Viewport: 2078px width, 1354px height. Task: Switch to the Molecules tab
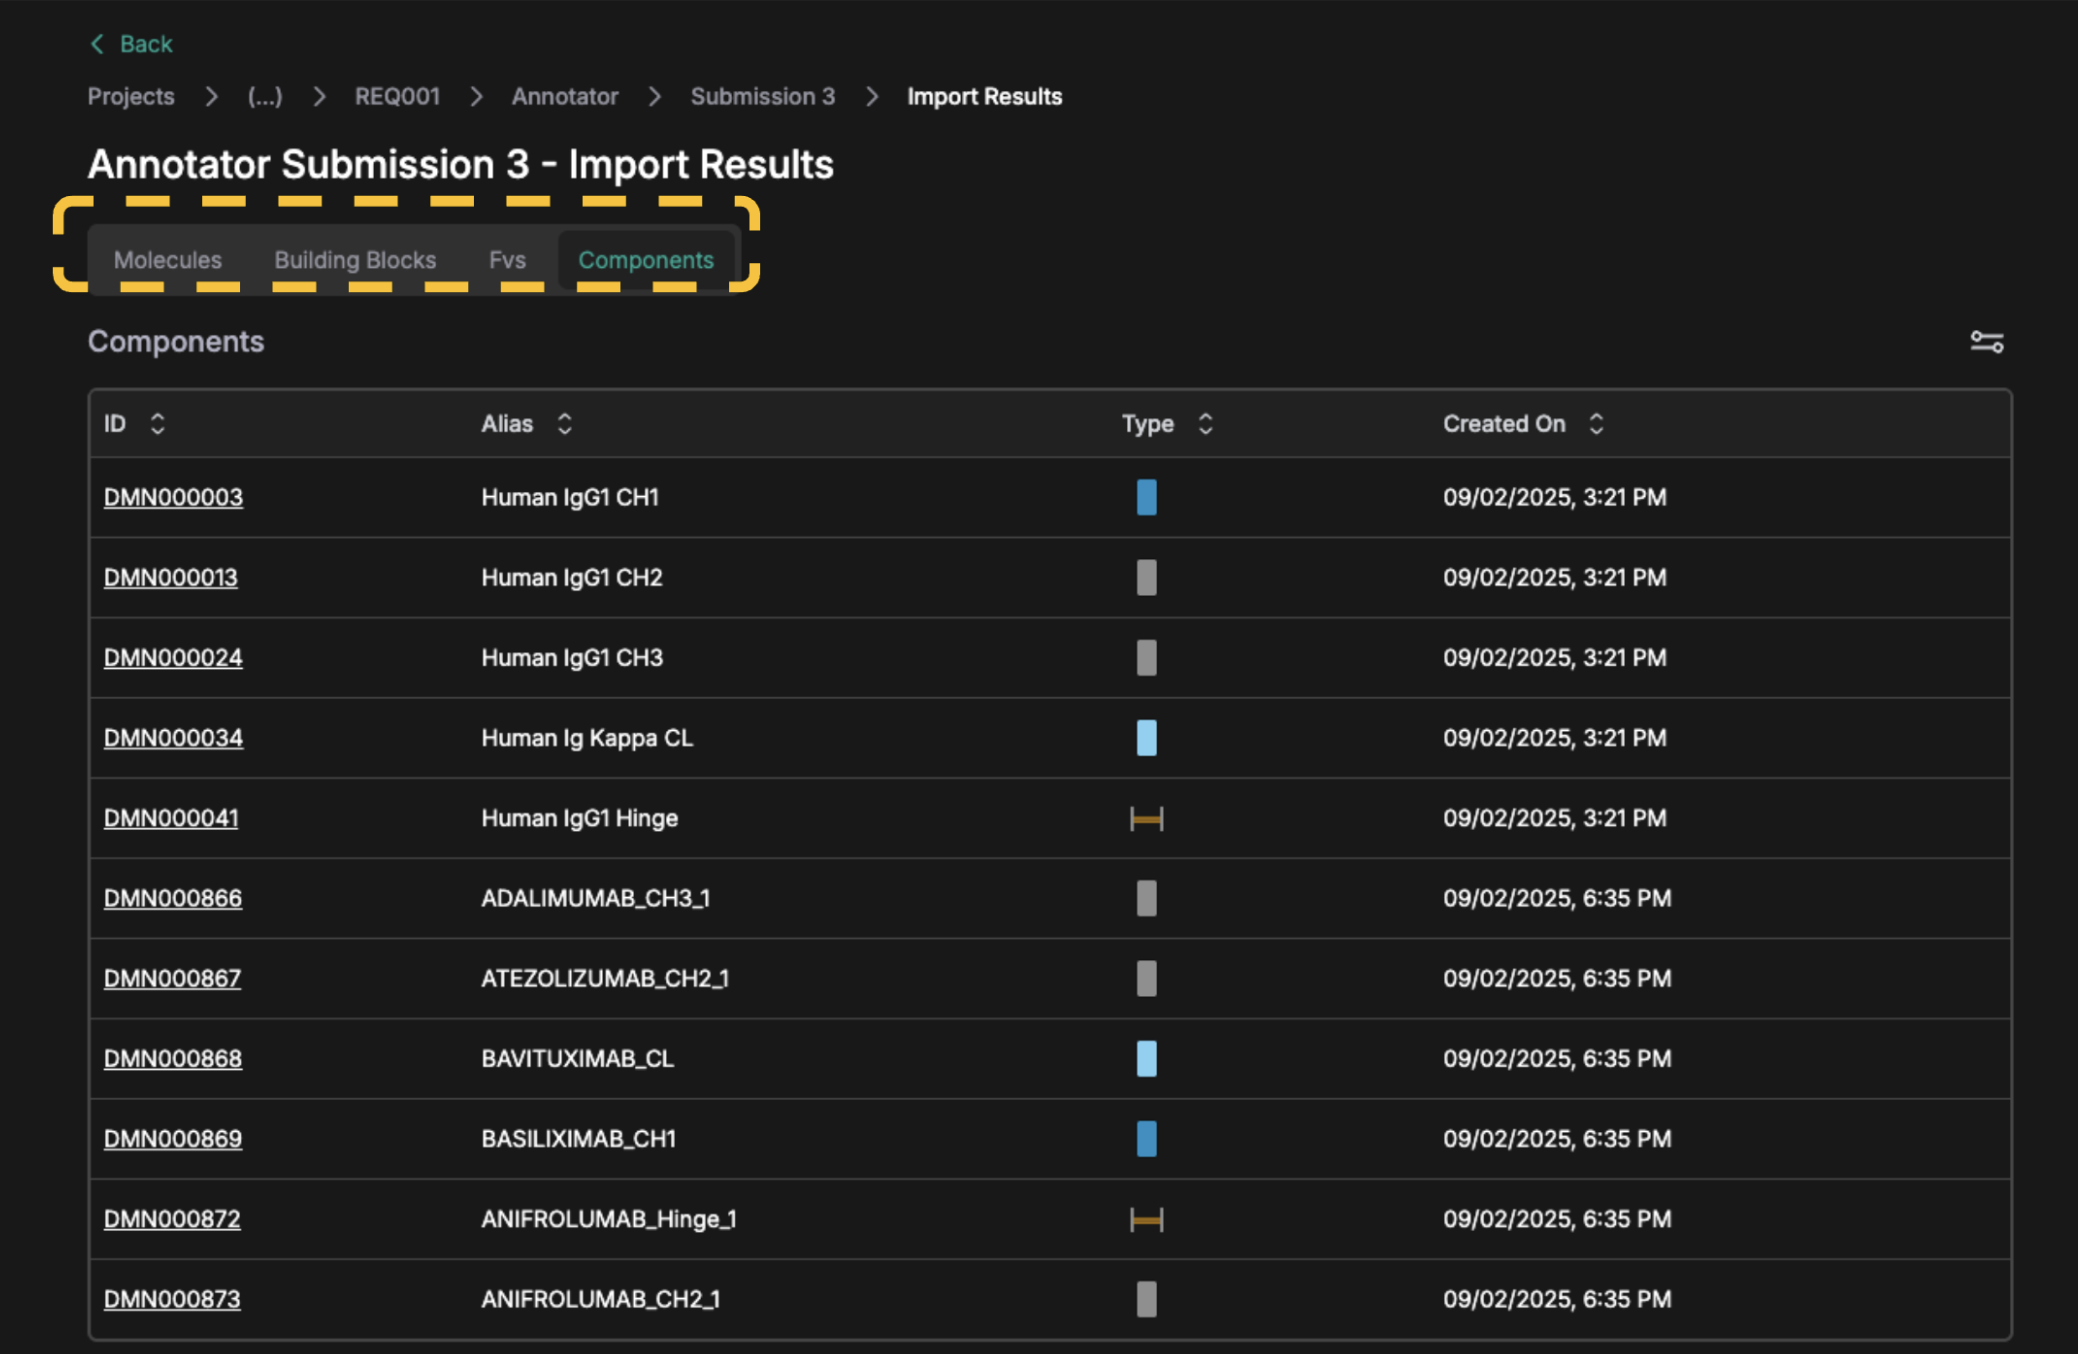click(x=168, y=260)
